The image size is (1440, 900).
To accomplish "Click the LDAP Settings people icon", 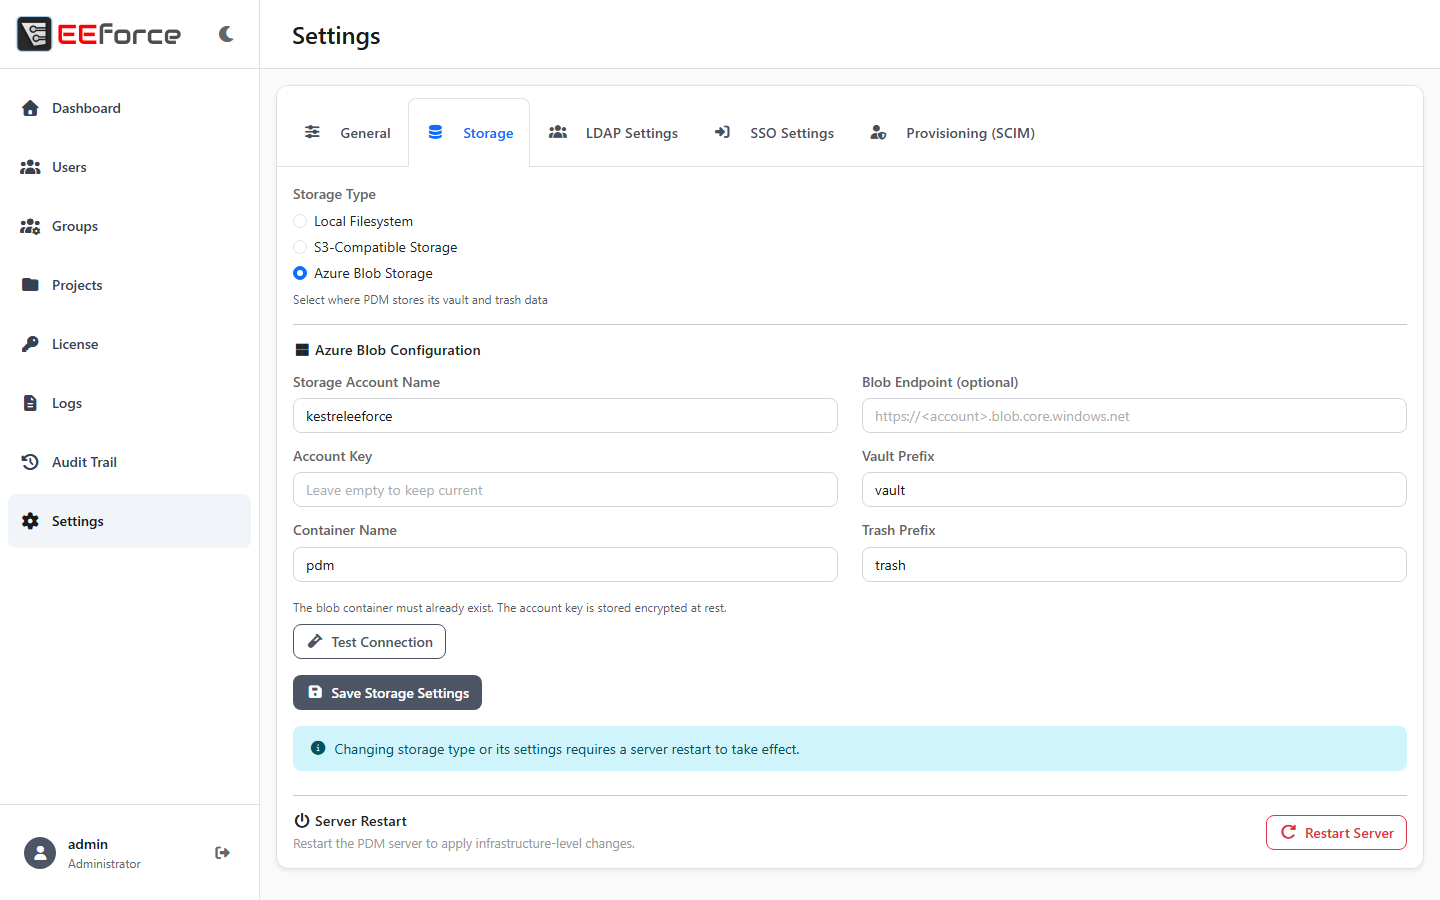I will tap(558, 132).
